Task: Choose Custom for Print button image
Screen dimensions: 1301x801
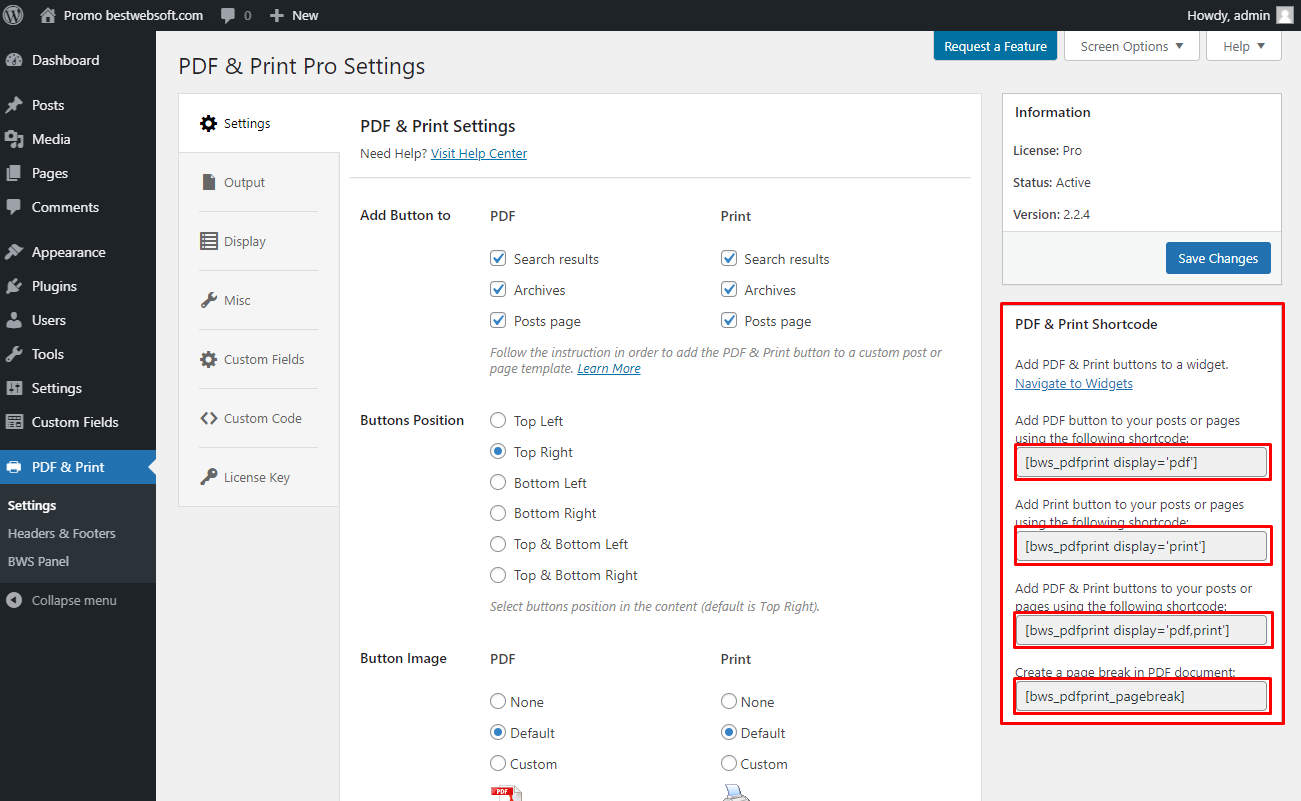Action: tap(729, 763)
